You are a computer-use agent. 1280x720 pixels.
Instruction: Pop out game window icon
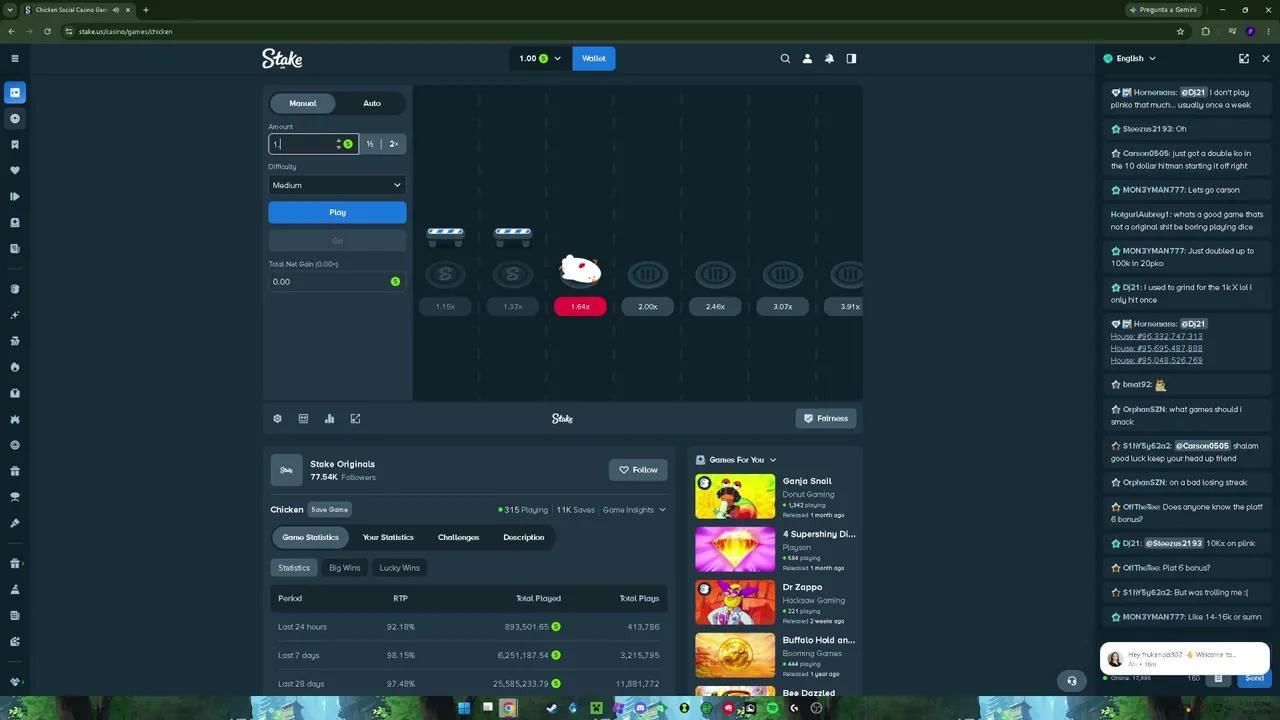(355, 418)
